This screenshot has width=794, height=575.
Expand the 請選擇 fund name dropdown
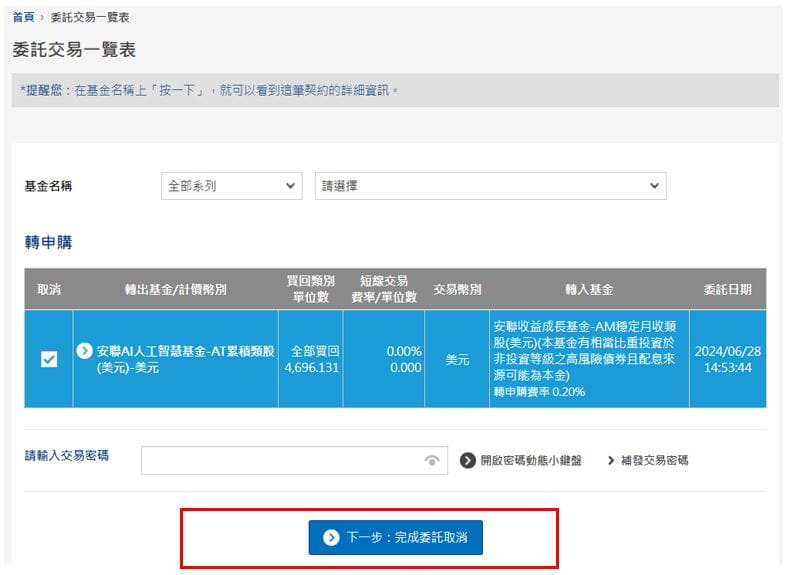pyautogui.click(x=490, y=186)
